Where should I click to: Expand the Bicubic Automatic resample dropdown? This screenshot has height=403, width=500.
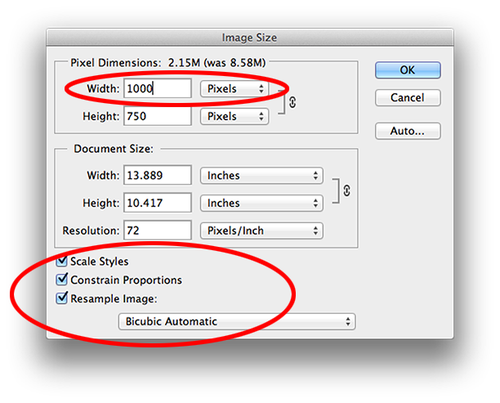click(237, 322)
